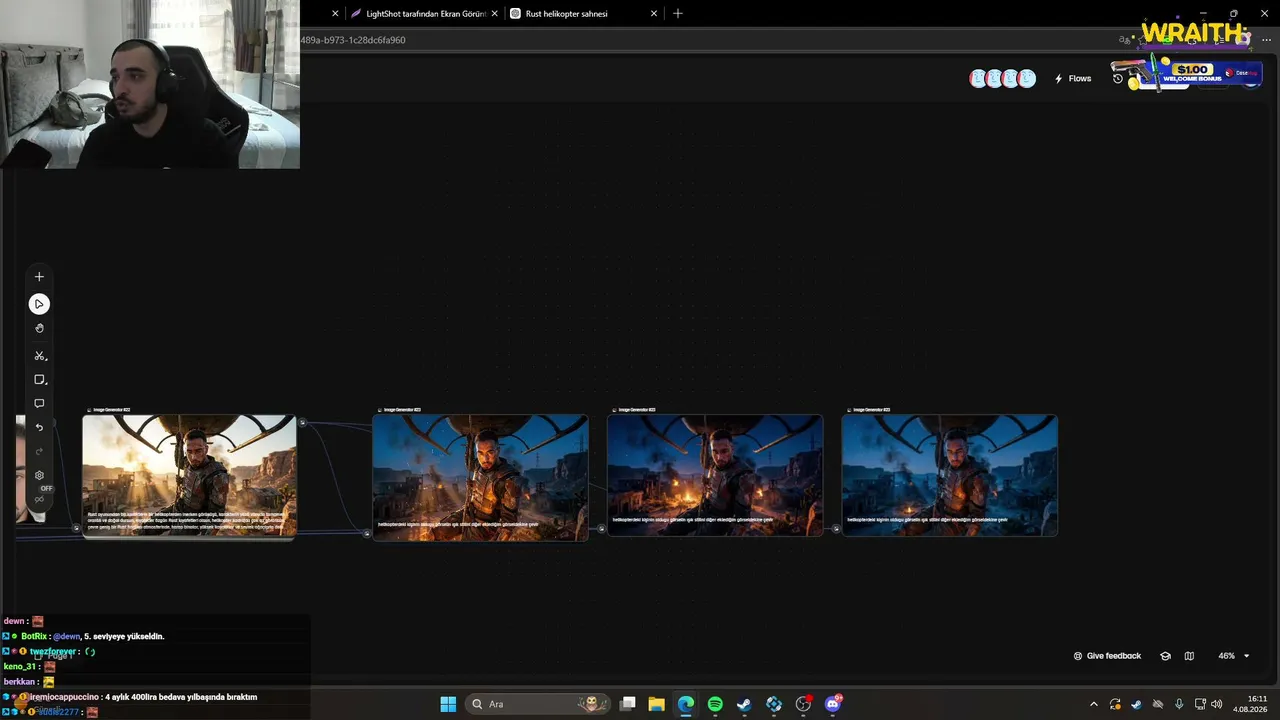The height and width of the screenshot is (720, 1280).
Task: Choose the scissors cut tool
Action: [40, 356]
